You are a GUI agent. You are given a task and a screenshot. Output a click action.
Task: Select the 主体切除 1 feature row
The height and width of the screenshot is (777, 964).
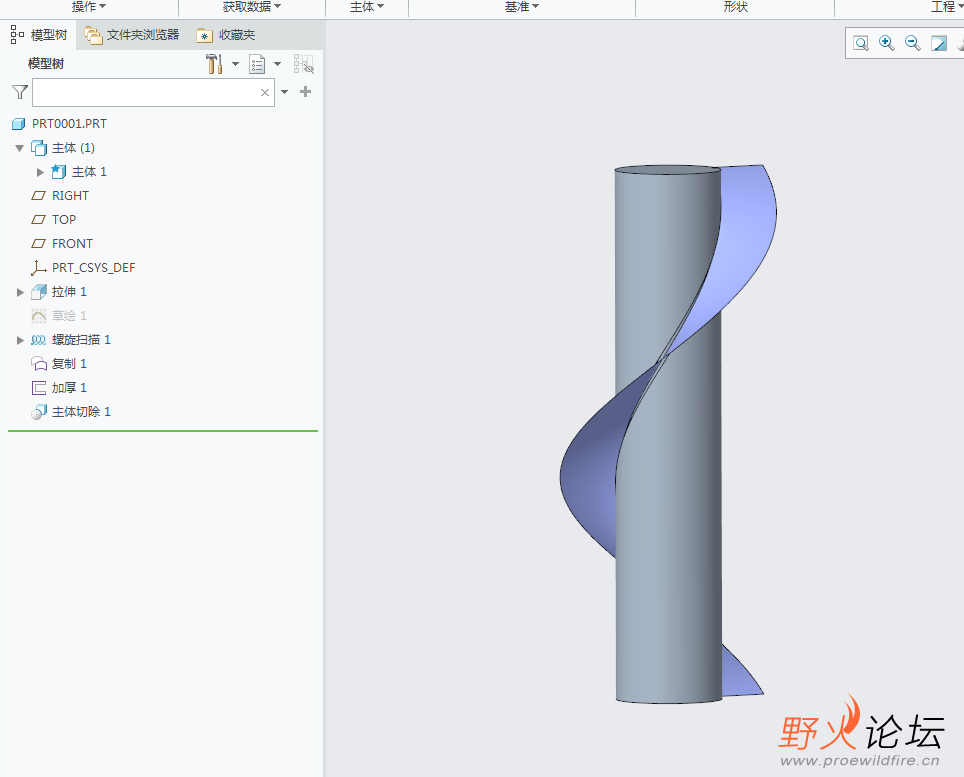tap(81, 412)
